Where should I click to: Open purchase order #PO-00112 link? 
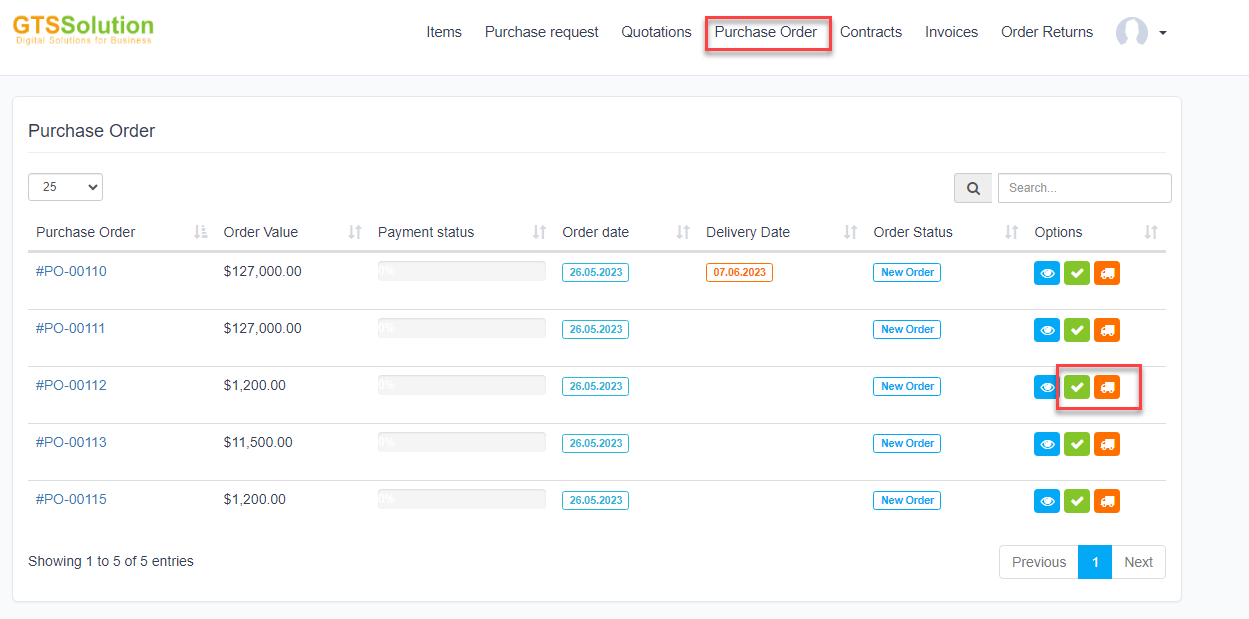(x=71, y=385)
